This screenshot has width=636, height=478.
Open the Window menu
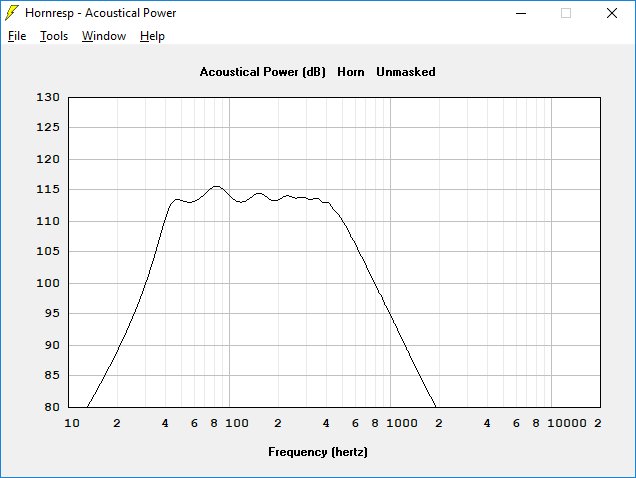point(104,36)
